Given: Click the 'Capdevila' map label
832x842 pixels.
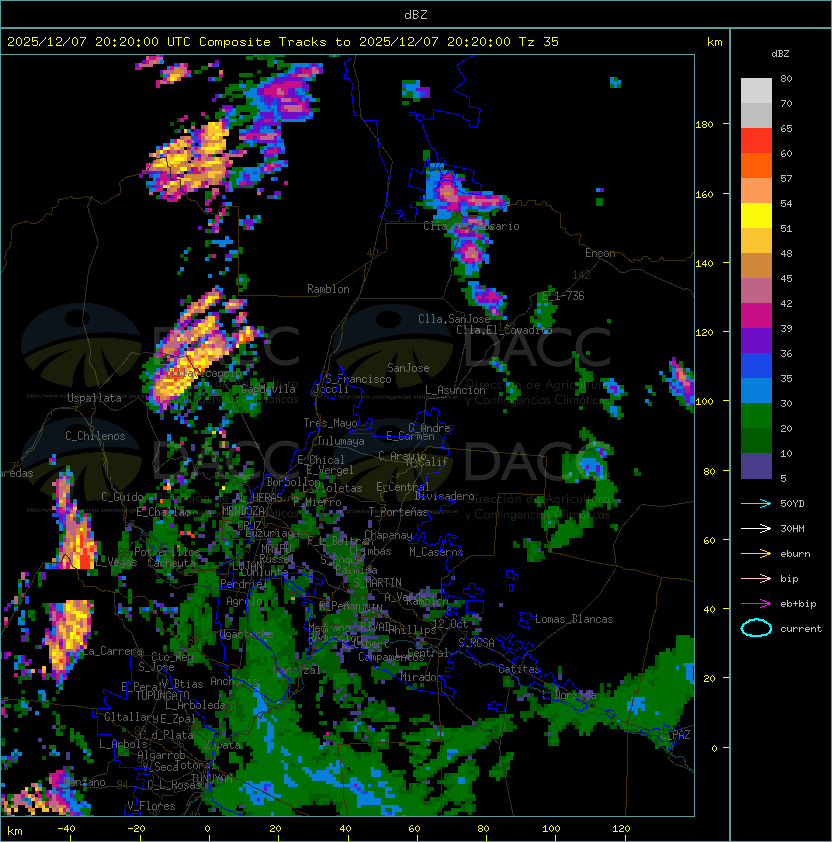Looking at the screenshot, I should (269, 389).
